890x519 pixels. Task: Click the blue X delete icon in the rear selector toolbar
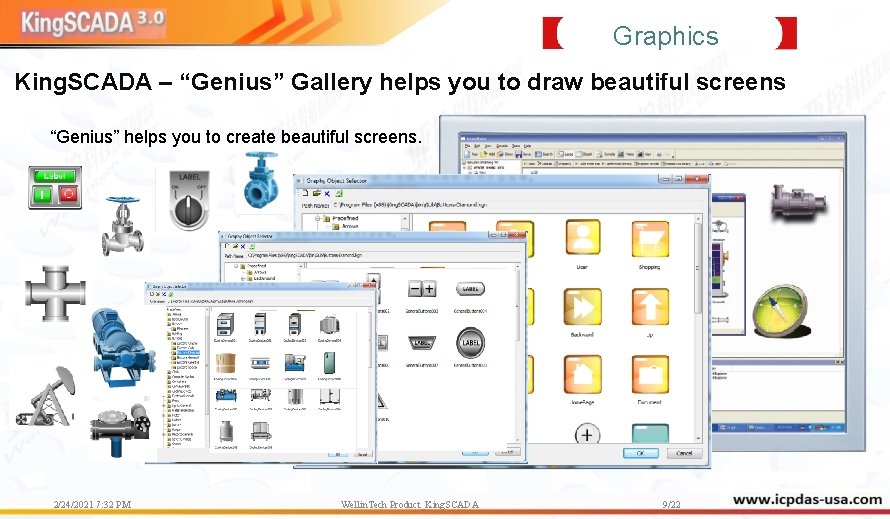(x=327, y=193)
